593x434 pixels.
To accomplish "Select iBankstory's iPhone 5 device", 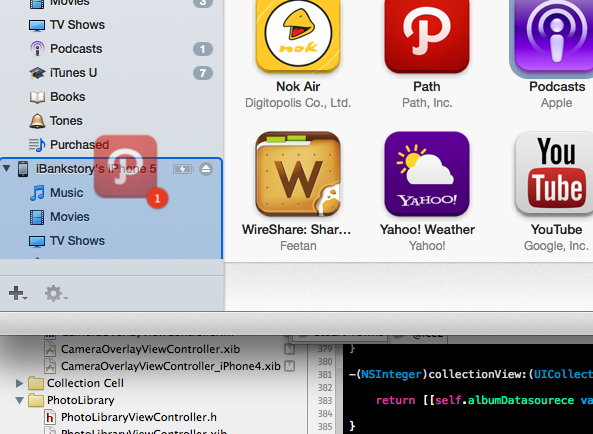I will click(96, 169).
